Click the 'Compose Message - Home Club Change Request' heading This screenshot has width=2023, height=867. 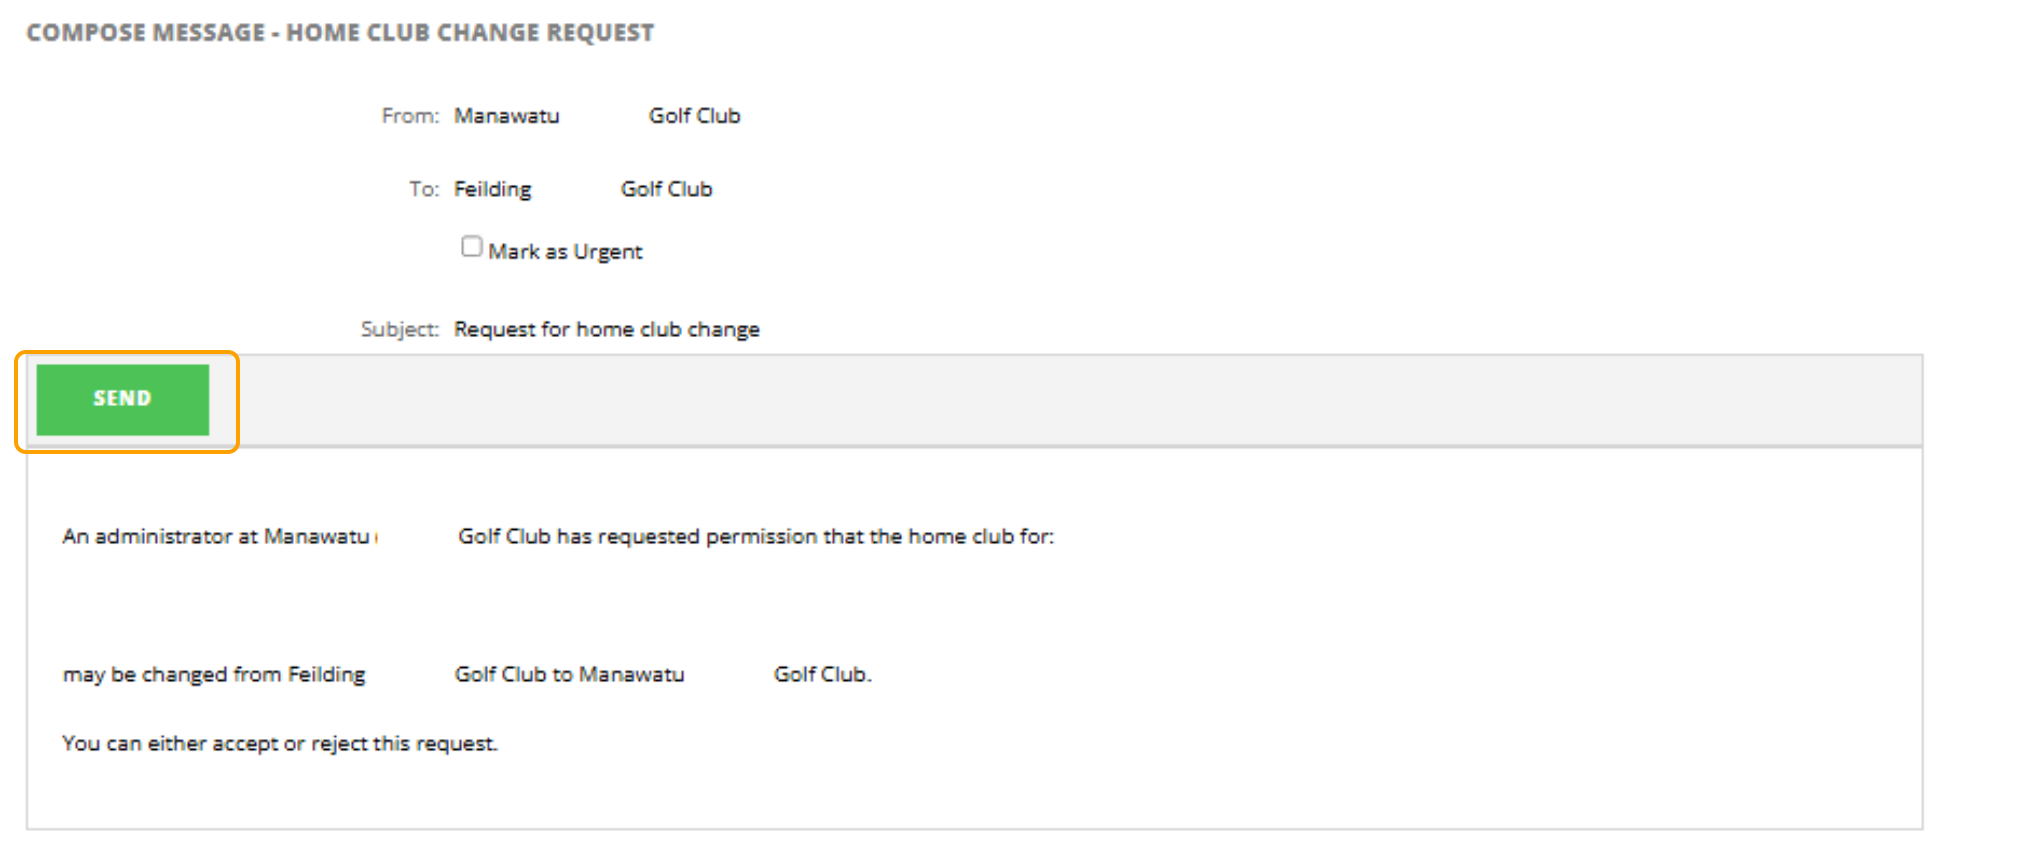(340, 33)
